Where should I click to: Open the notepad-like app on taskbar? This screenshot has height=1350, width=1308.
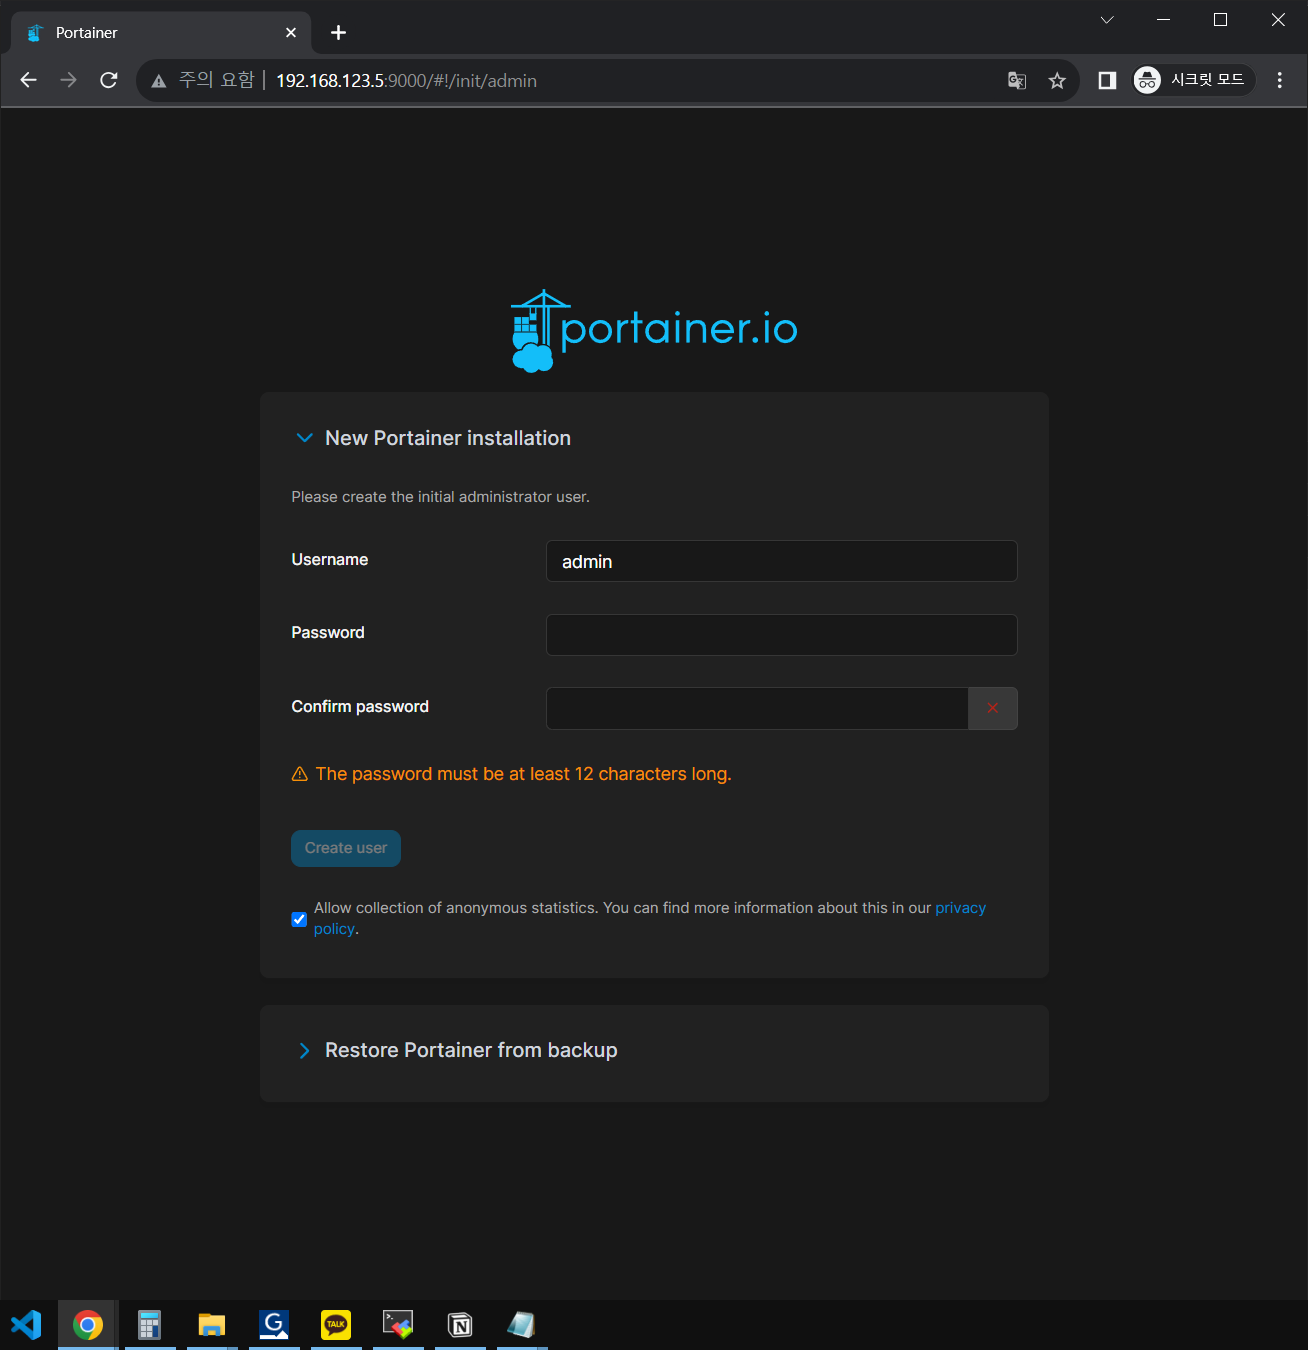coord(521,1325)
